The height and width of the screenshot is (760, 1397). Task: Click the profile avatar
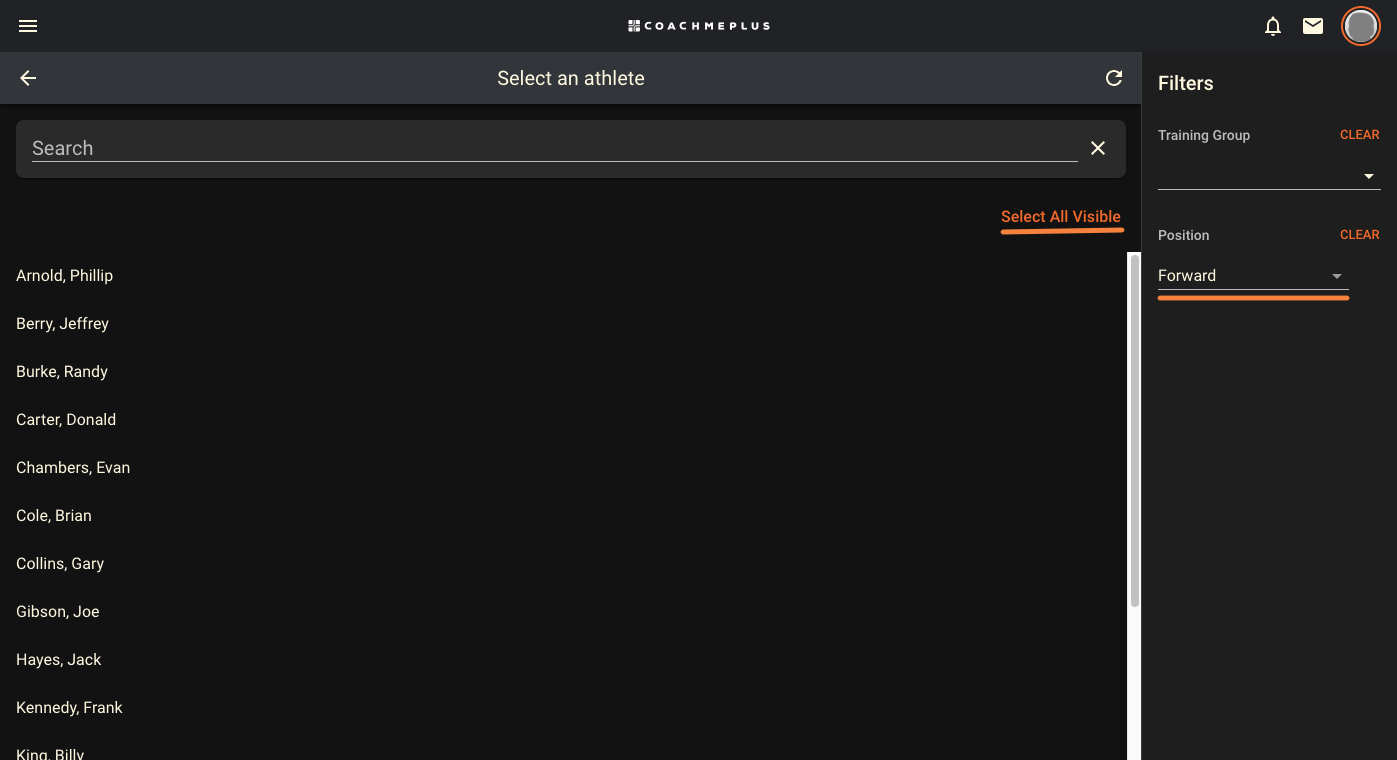click(1361, 26)
